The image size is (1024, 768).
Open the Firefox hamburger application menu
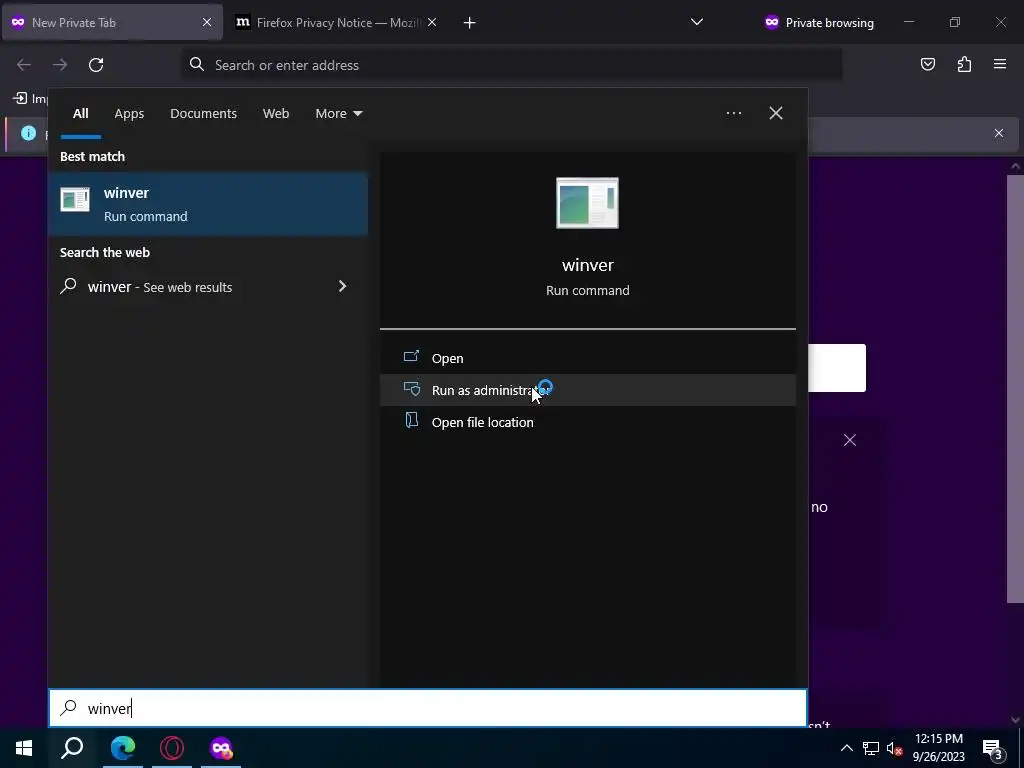[x=1000, y=64]
